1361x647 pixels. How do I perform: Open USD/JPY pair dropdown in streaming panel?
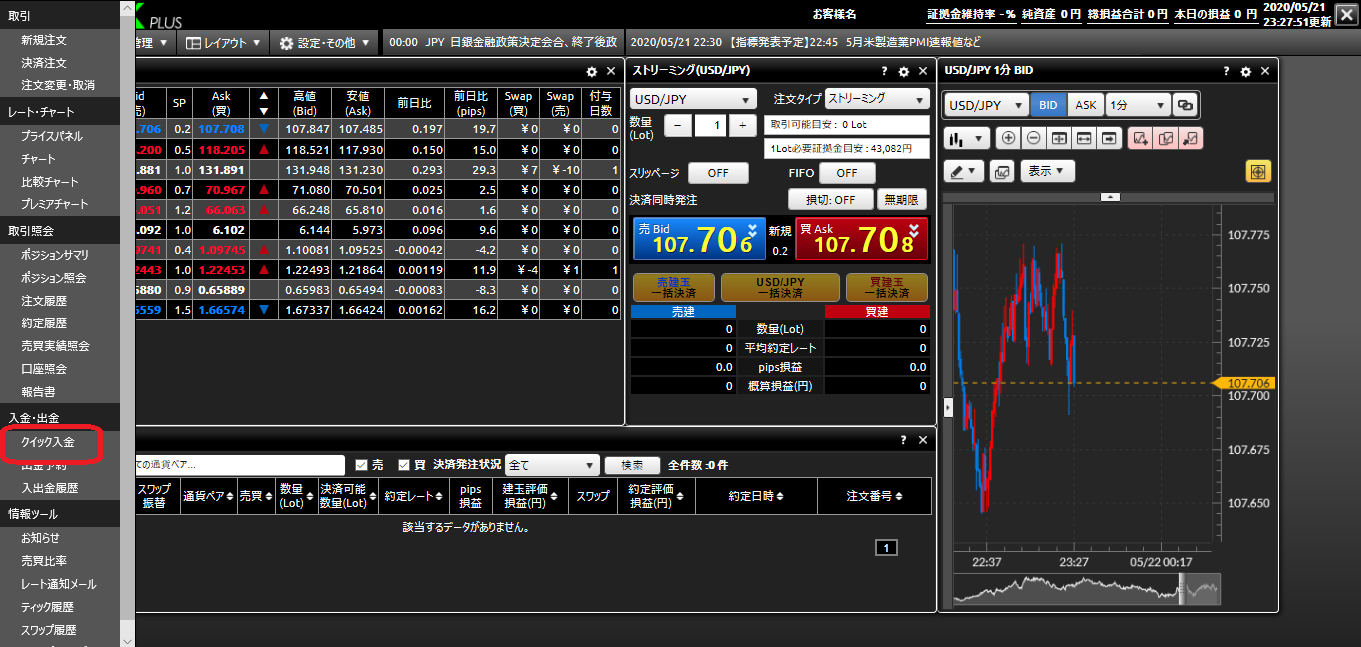pos(694,100)
